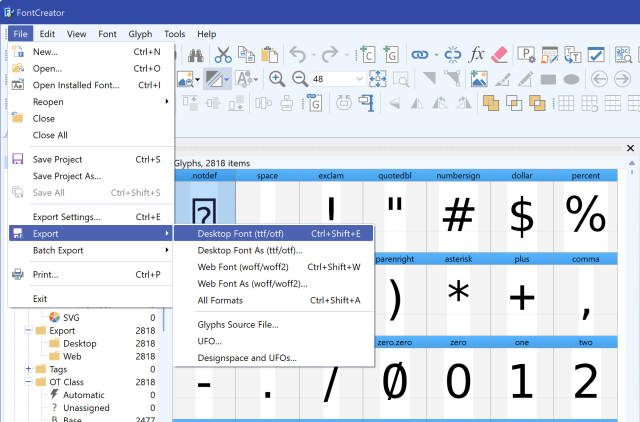This screenshot has height=422, width=640.
Task: Select Glyphs Source File... export option
Action: coord(273,324)
